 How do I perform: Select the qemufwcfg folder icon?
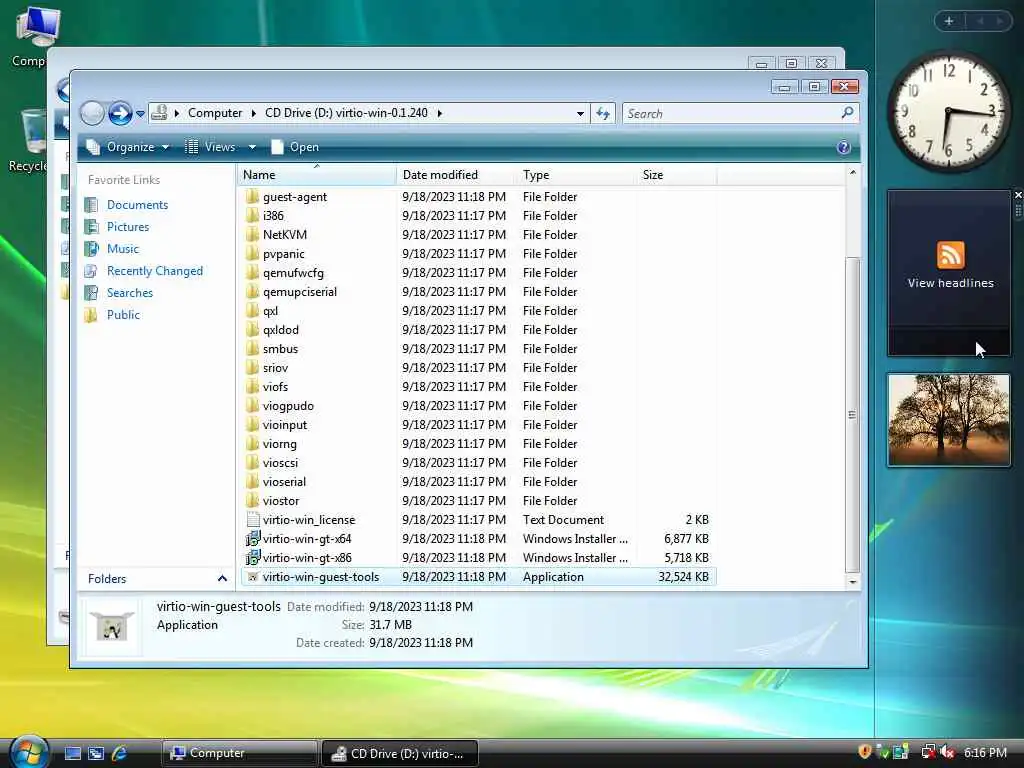(253, 272)
